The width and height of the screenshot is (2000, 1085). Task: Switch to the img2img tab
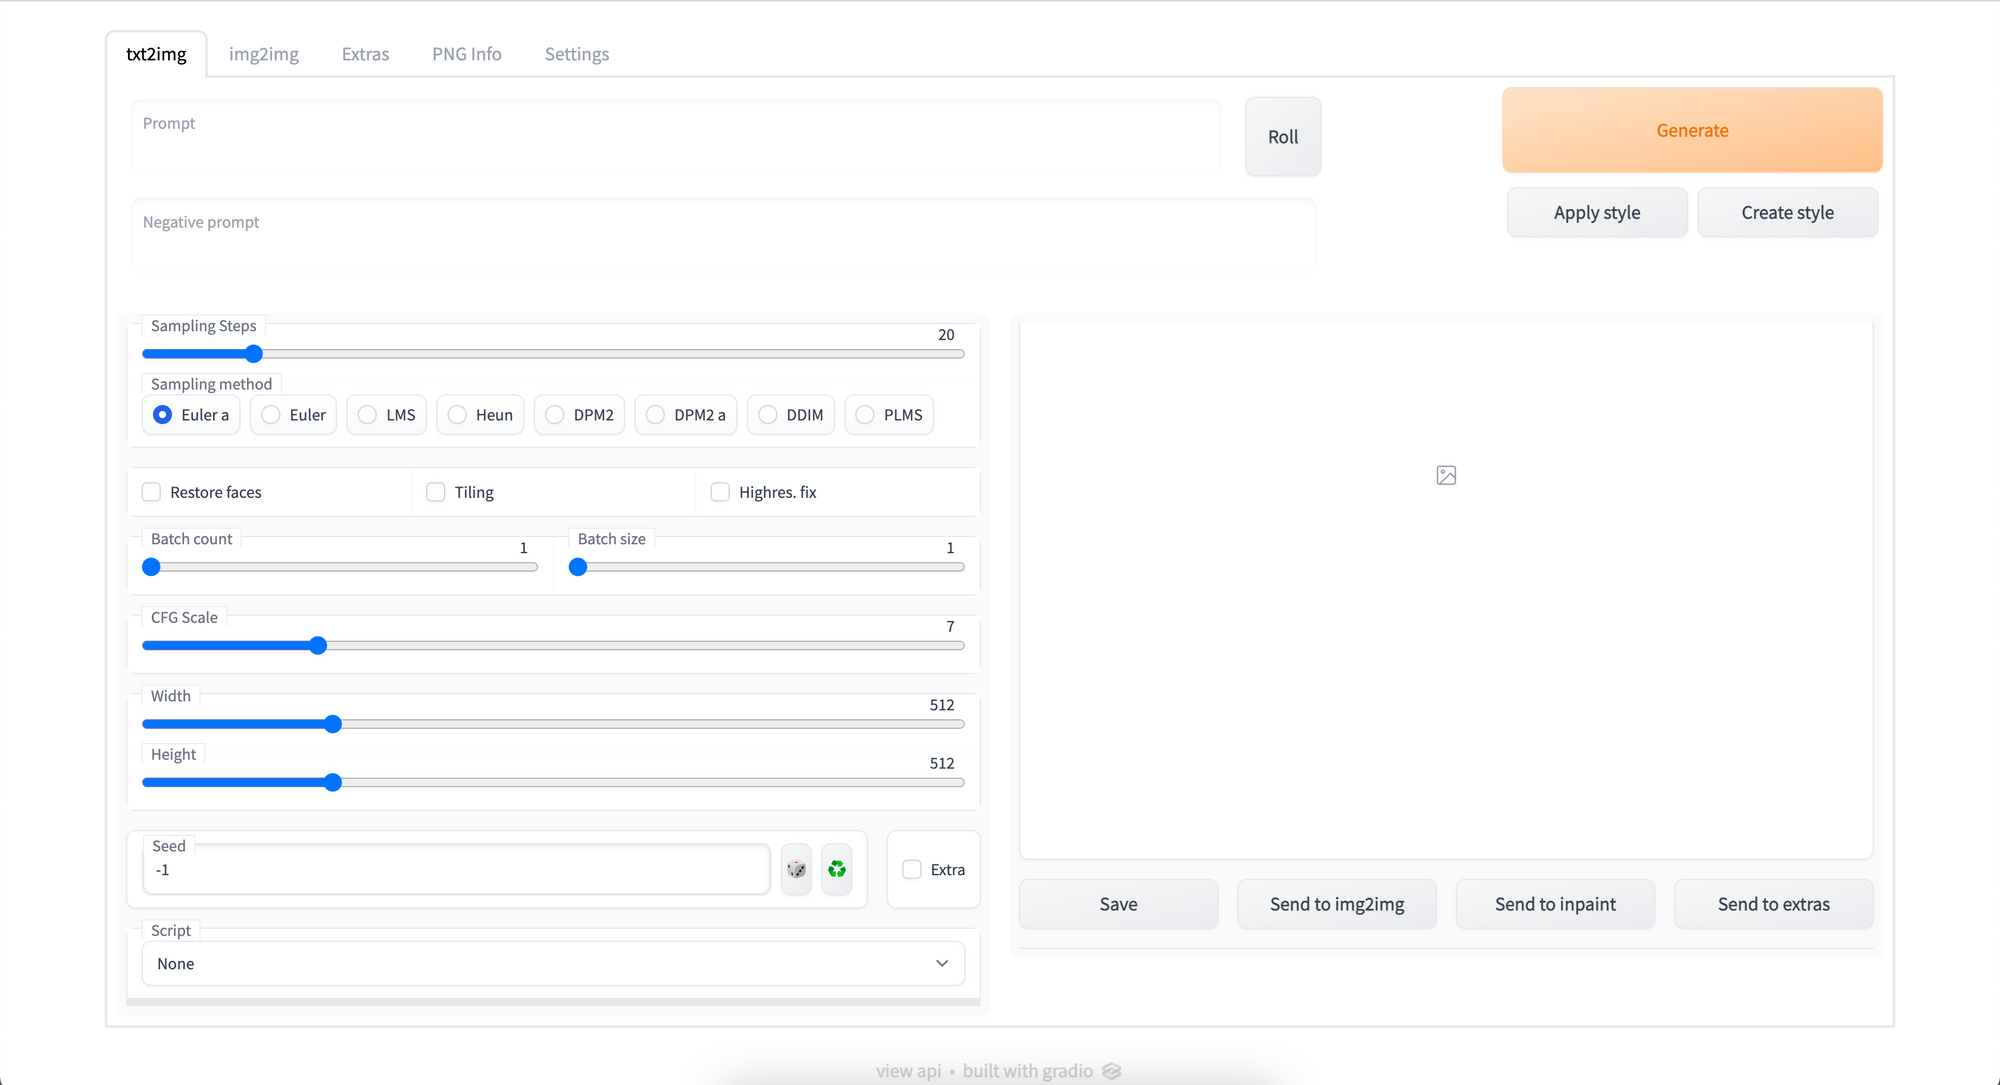click(x=265, y=53)
